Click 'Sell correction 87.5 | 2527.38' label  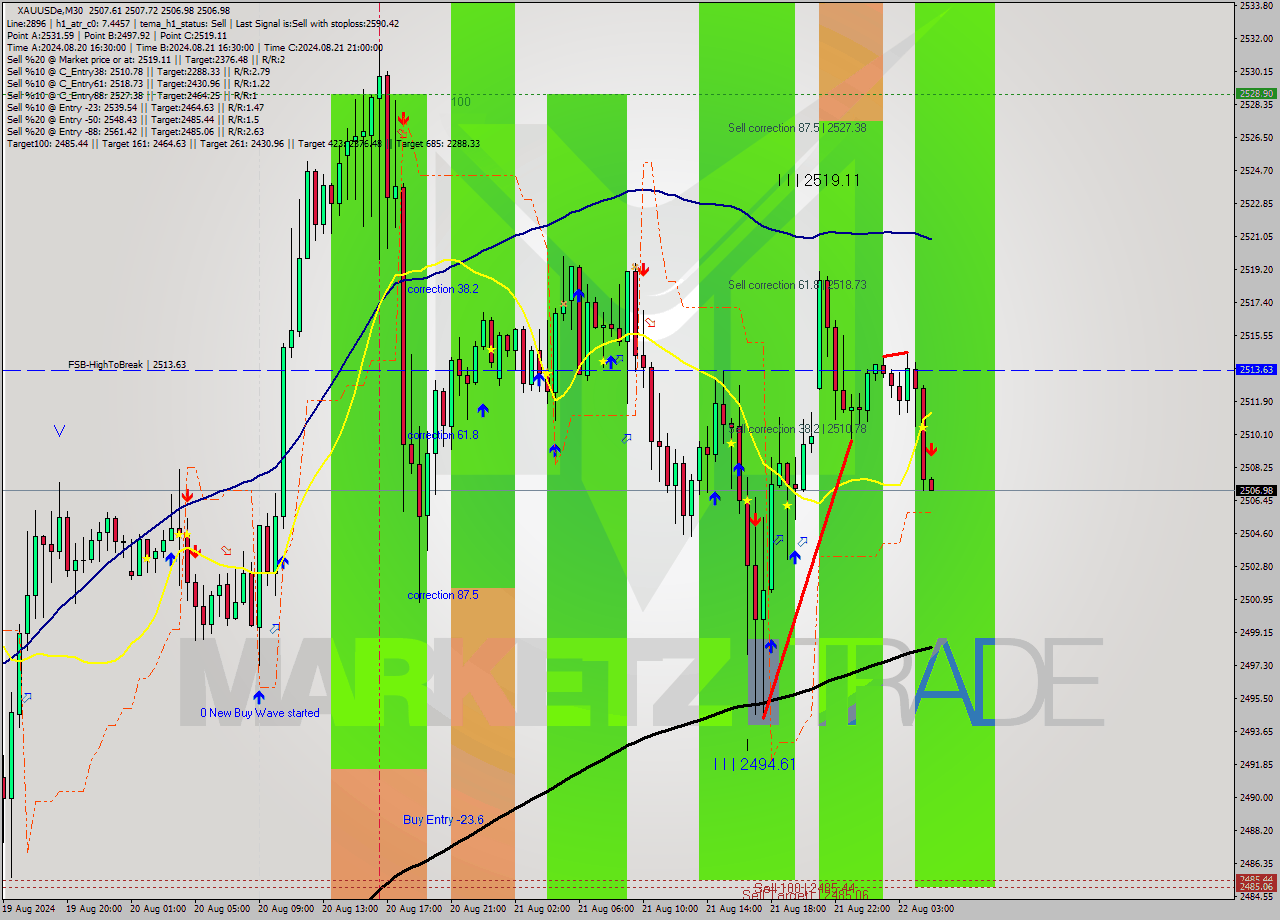tap(797, 128)
